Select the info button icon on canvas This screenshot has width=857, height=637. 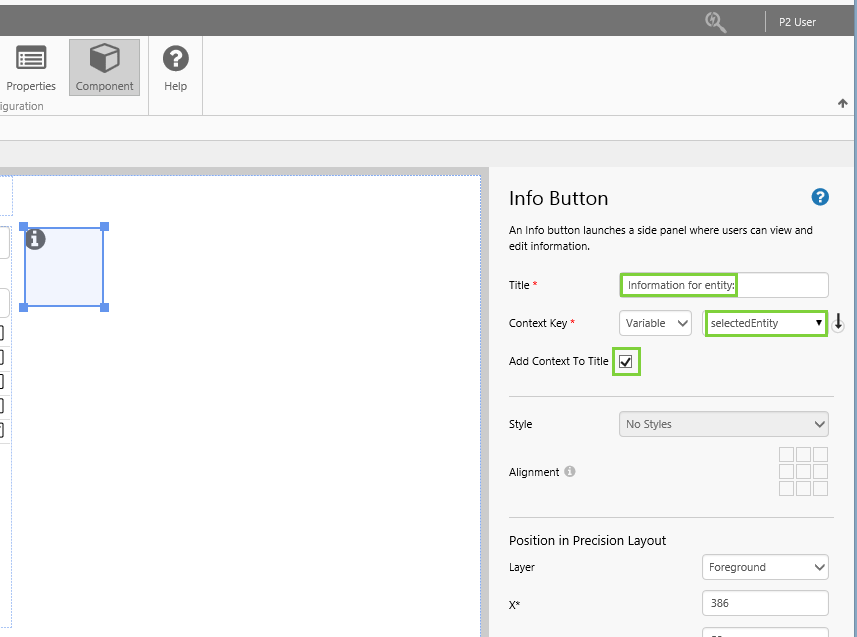(35, 239)
